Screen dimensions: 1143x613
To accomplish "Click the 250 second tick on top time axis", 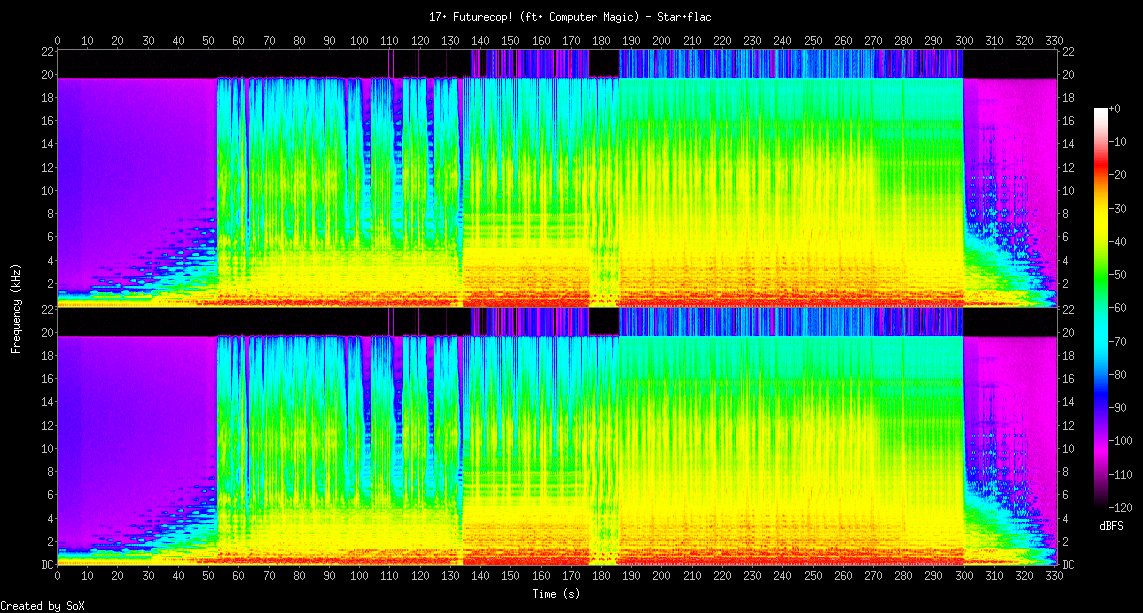I will click(x=813, y=41).
